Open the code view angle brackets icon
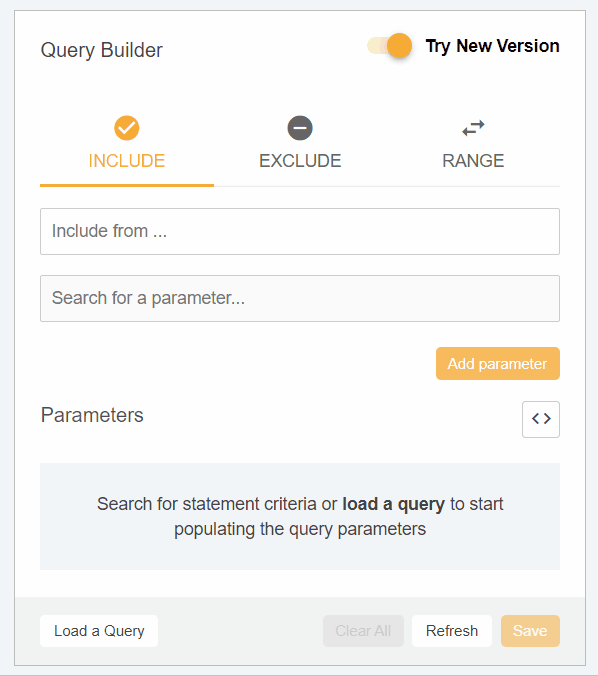 pyautogui.click(x=541, y=419)
